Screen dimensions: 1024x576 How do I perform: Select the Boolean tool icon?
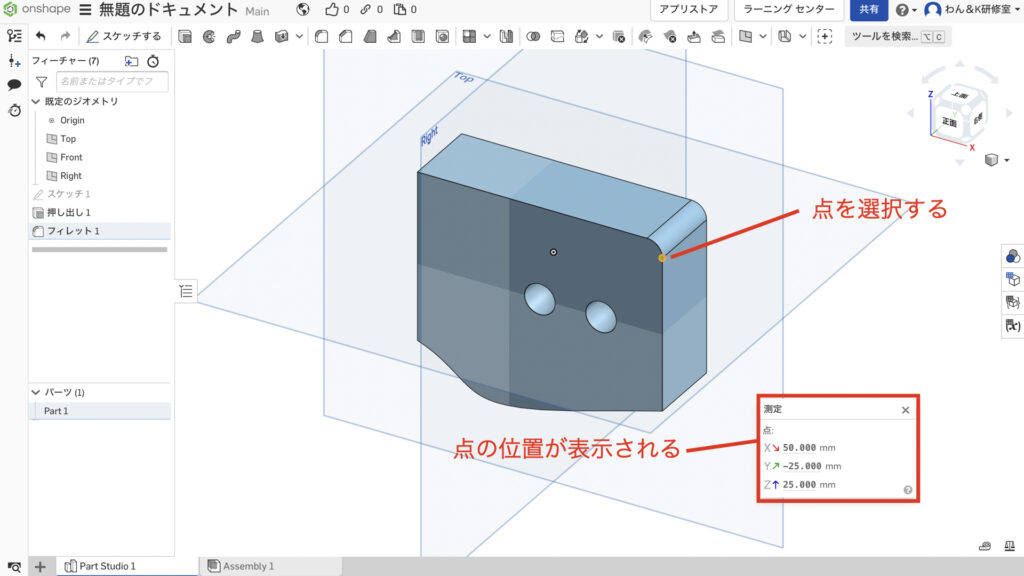point(533,37)
